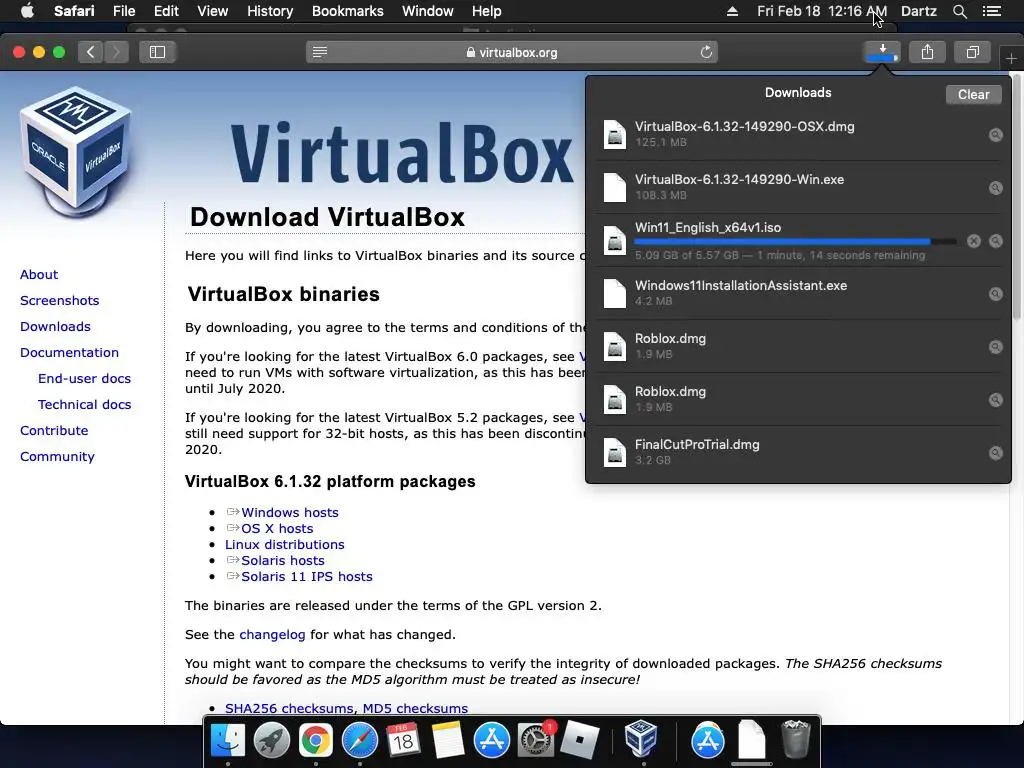Click the Dartz user name in menu bar
Screen dimensions: 1024x768
pyautogui.click(x=918, y=11)
